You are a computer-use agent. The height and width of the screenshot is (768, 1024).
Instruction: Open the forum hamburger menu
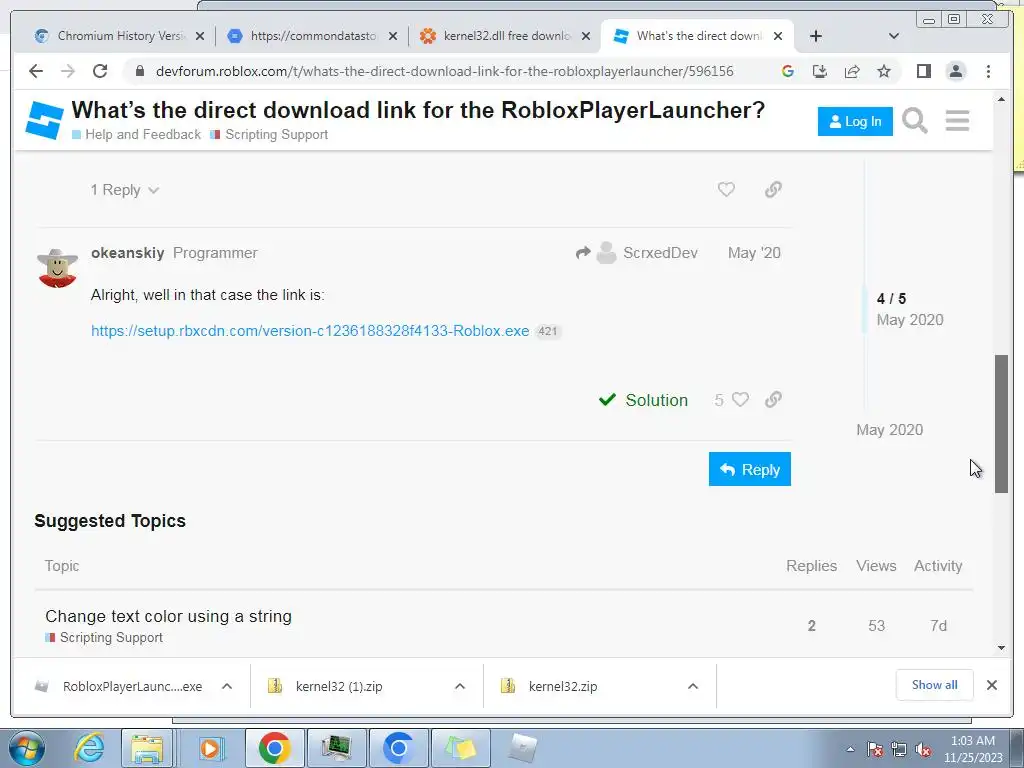957,121
